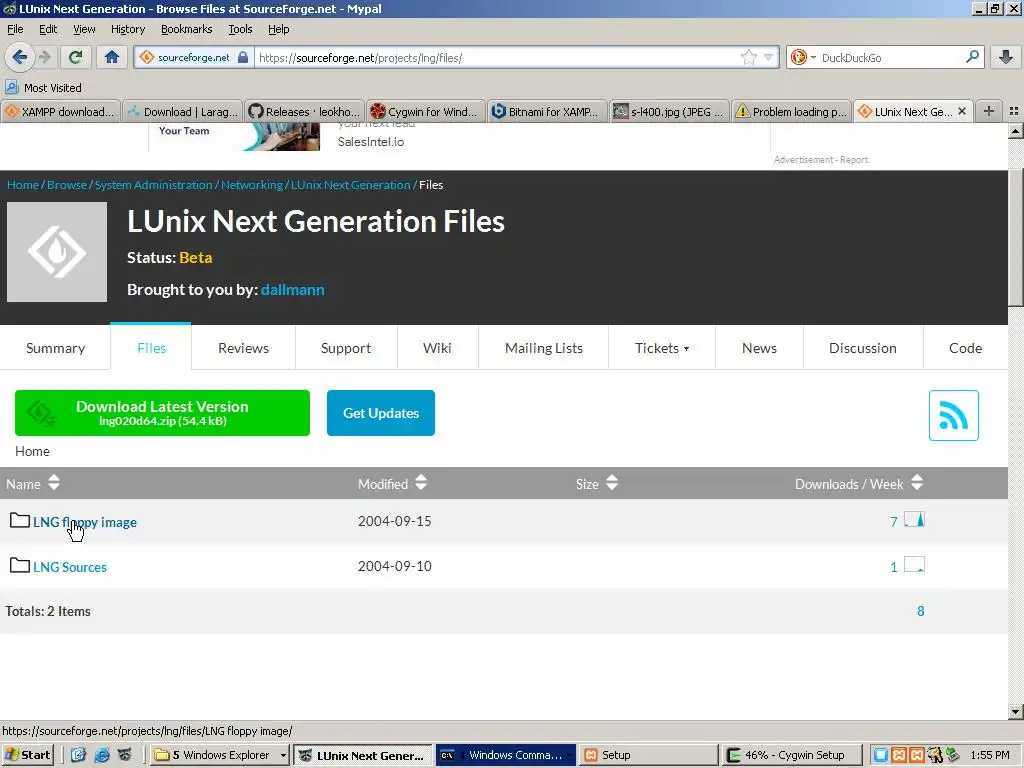Switch to Cygwin for Wind... tab
Viewport: 1024px width, 768px height.
point(426,112)
